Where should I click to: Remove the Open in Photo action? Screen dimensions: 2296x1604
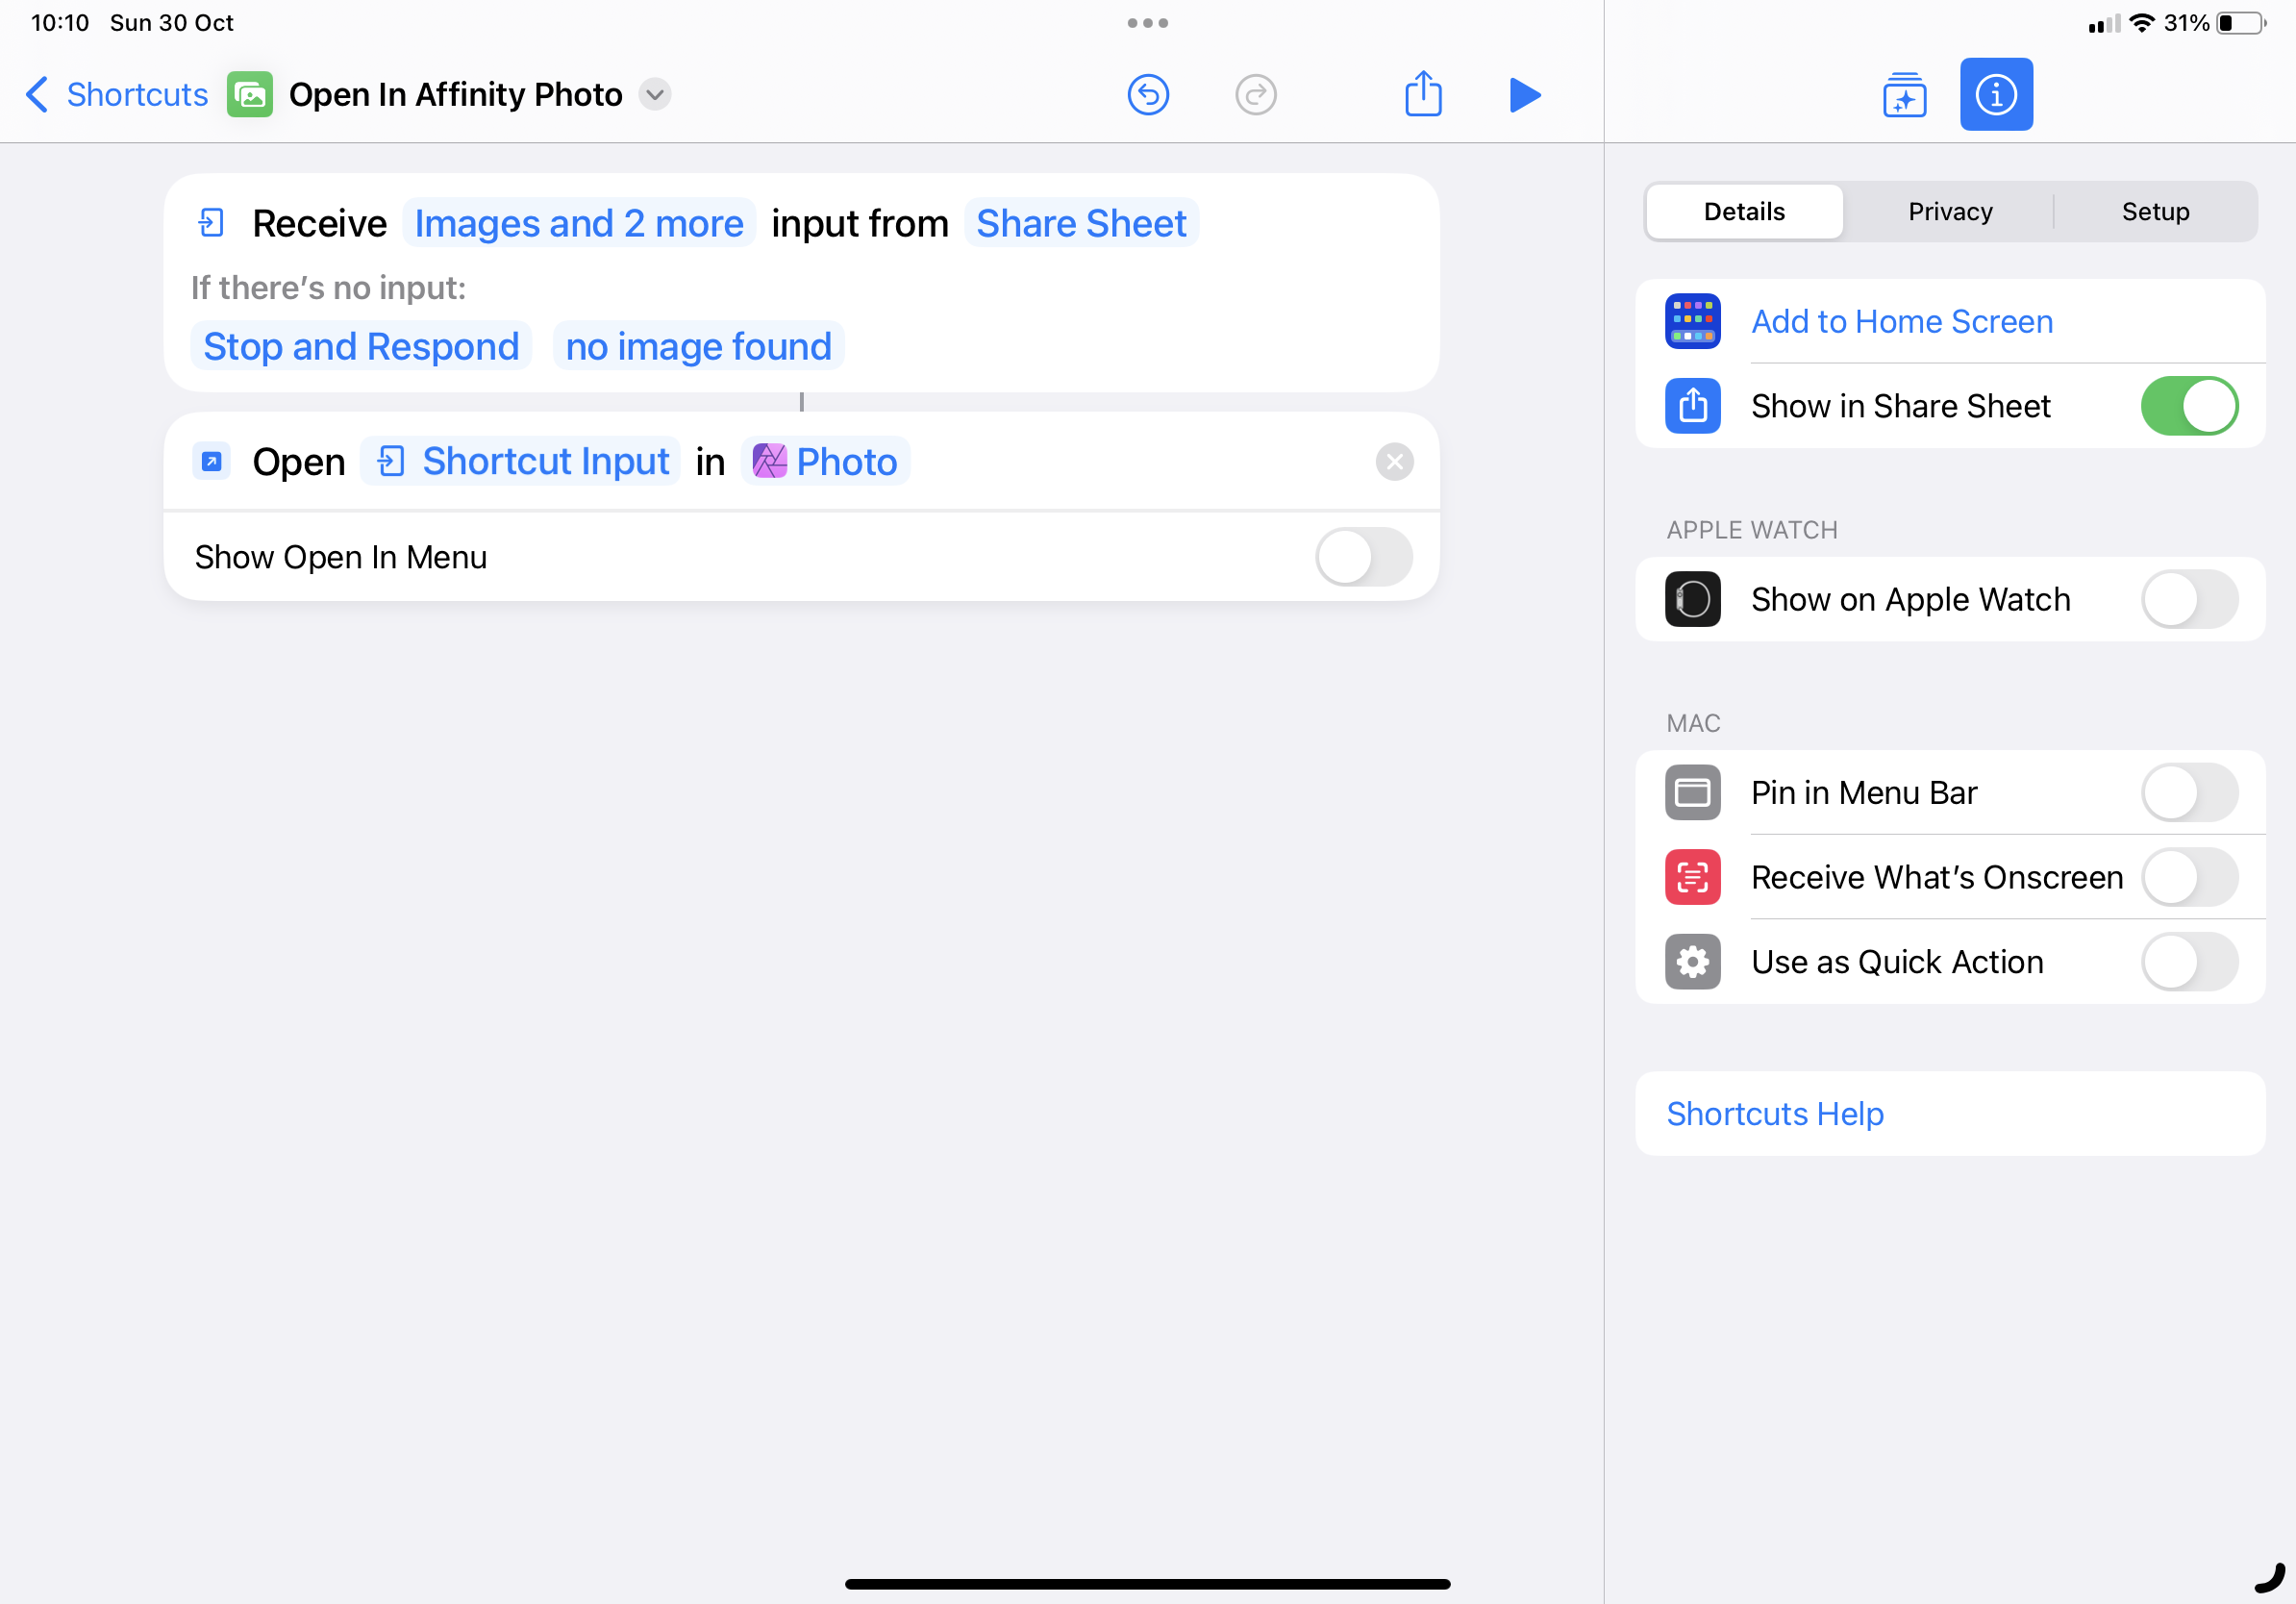[x=1393, y=462]
